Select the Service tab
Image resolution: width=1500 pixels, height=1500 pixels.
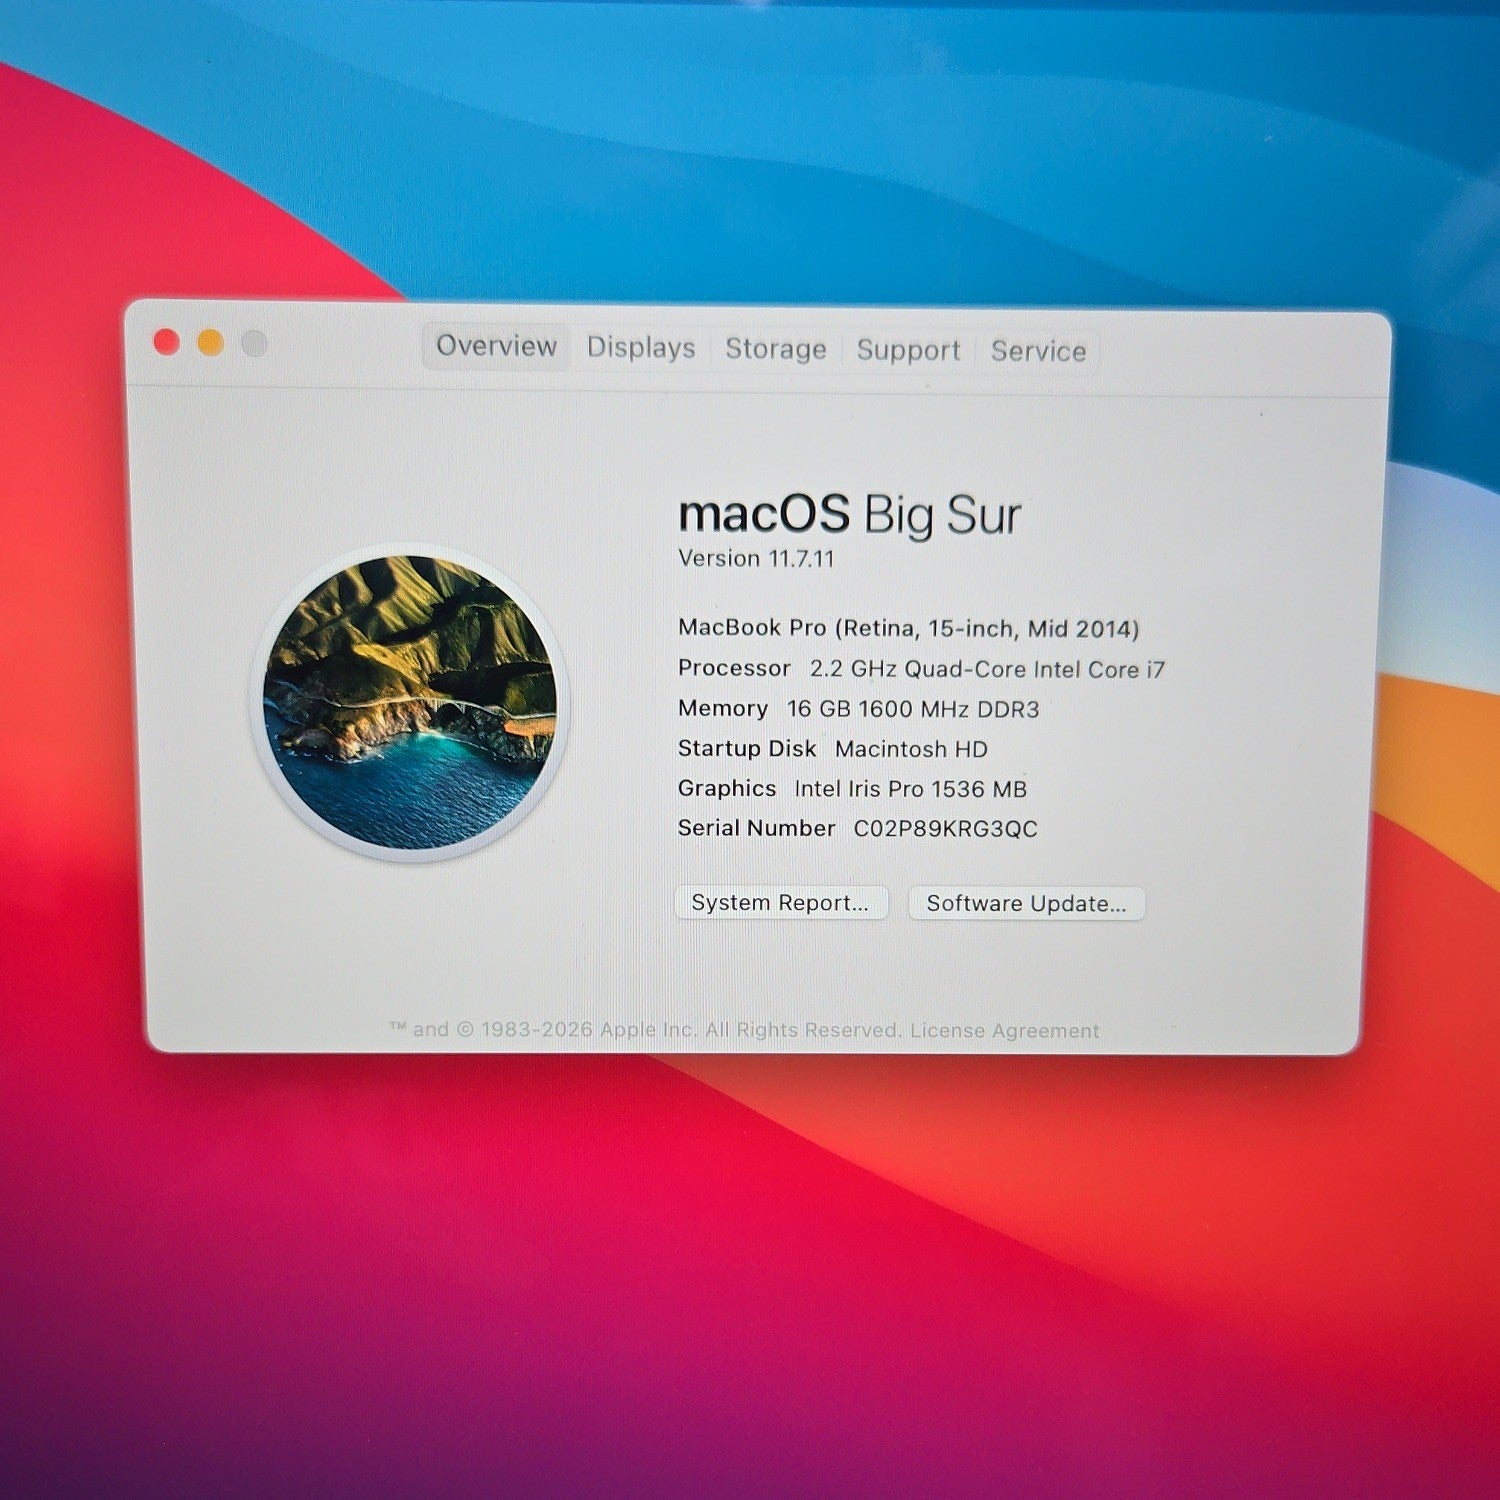point(1038,351)
